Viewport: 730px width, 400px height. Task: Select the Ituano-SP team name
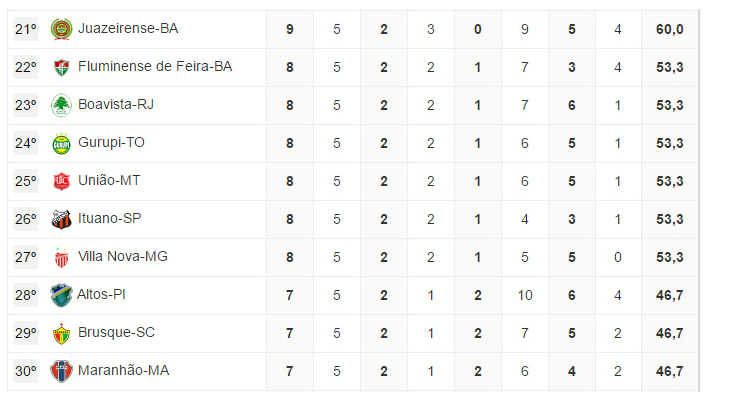pyautogui.click(x=113, y=219)
